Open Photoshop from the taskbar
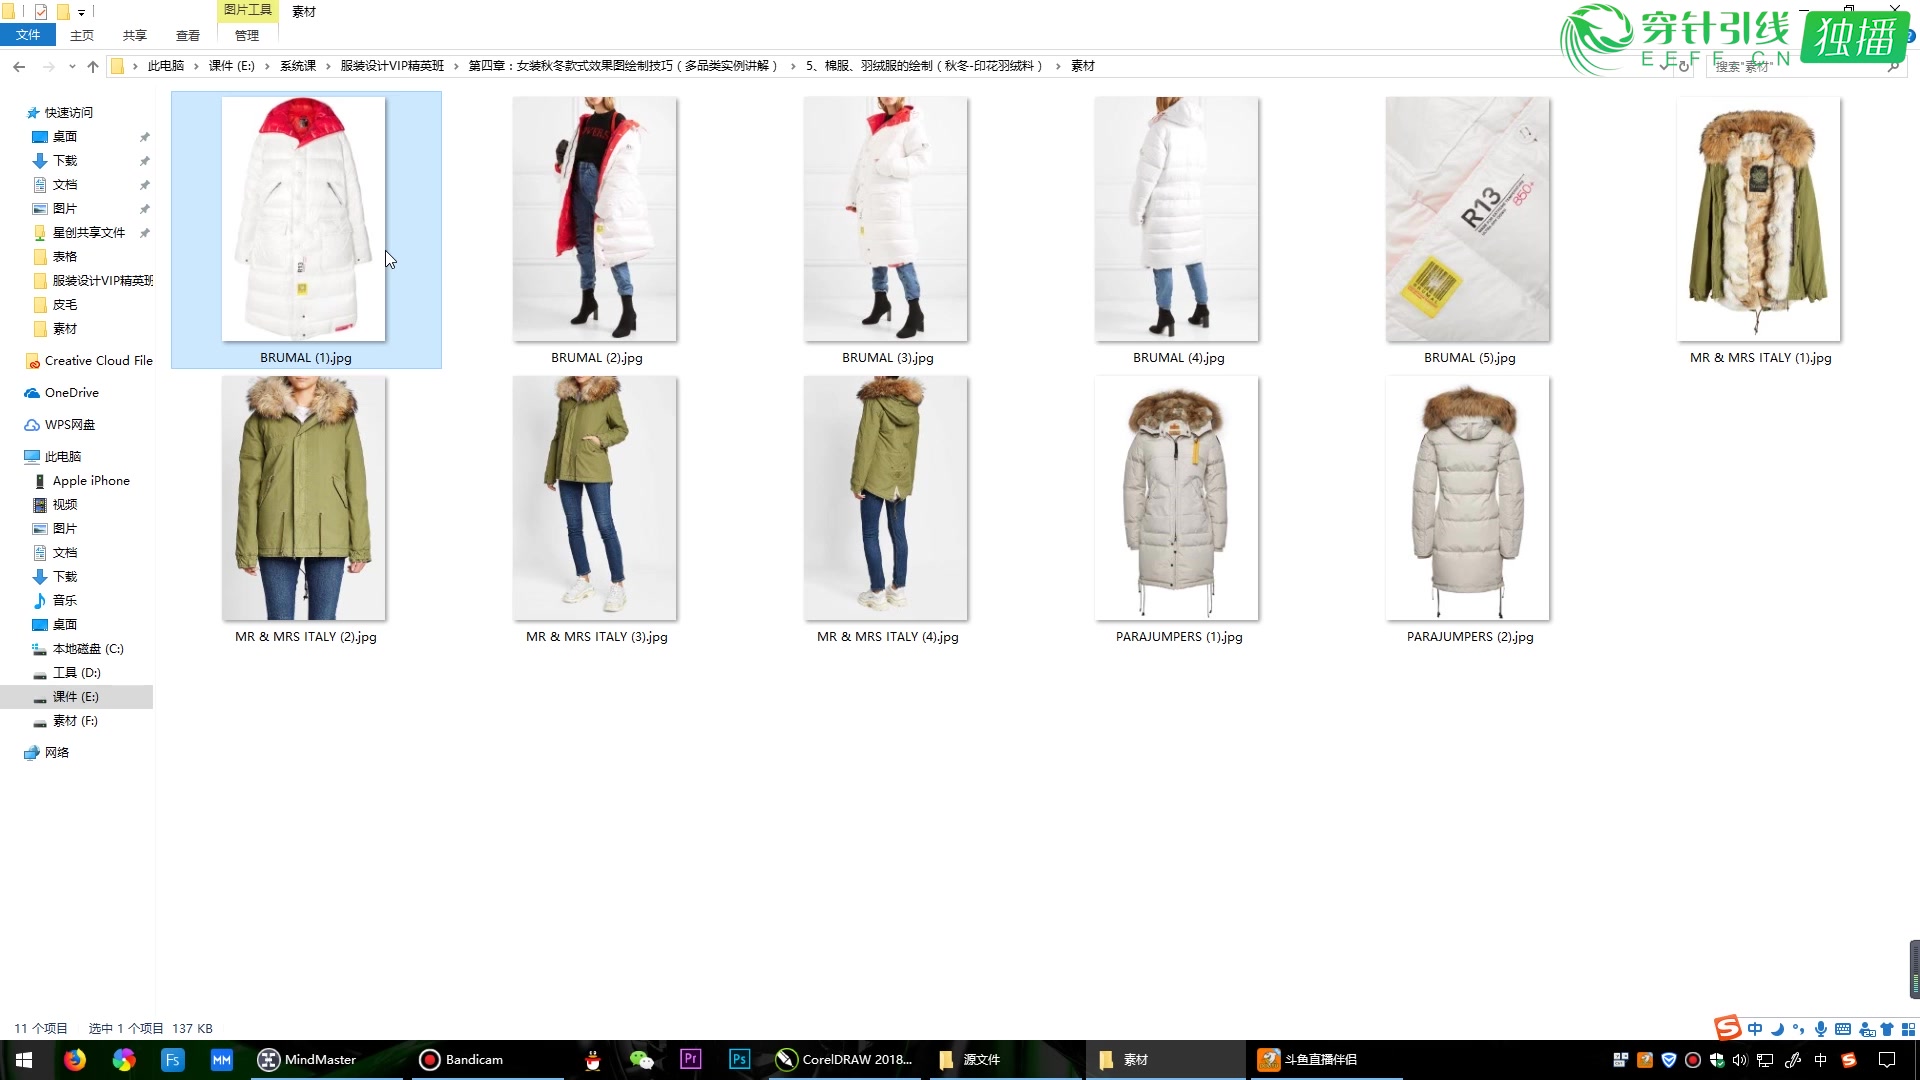 [739, 1059]
